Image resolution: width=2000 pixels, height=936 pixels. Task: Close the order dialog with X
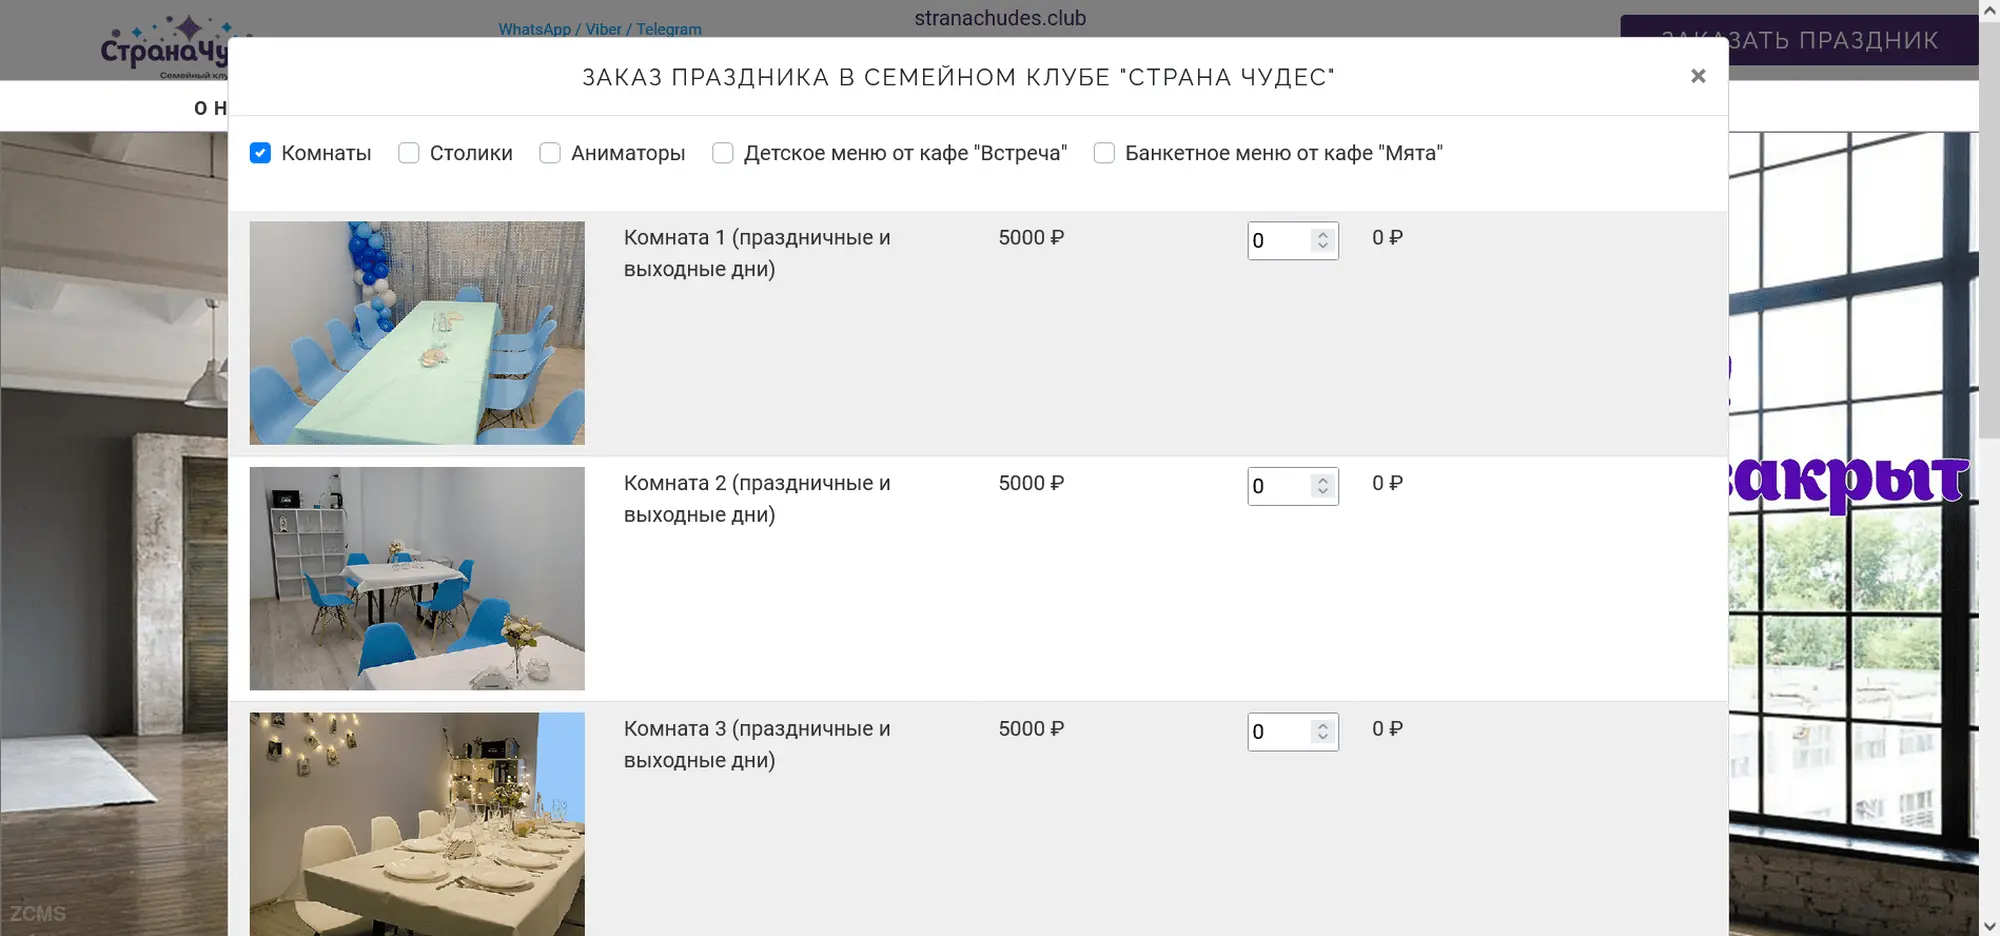[x=1697, y=76]
